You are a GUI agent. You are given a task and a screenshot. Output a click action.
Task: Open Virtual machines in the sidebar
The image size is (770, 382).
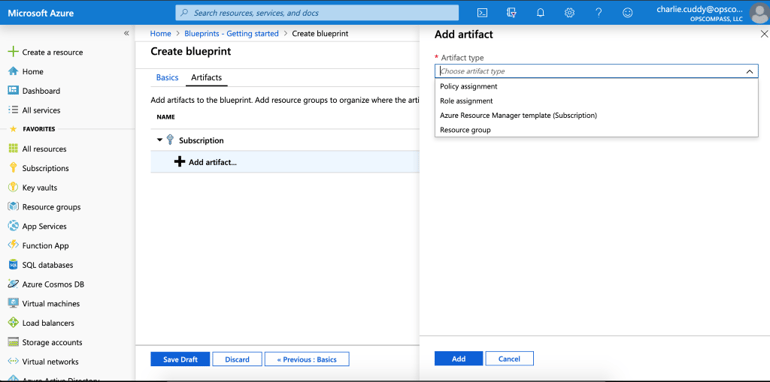click(x=51, y=303)
